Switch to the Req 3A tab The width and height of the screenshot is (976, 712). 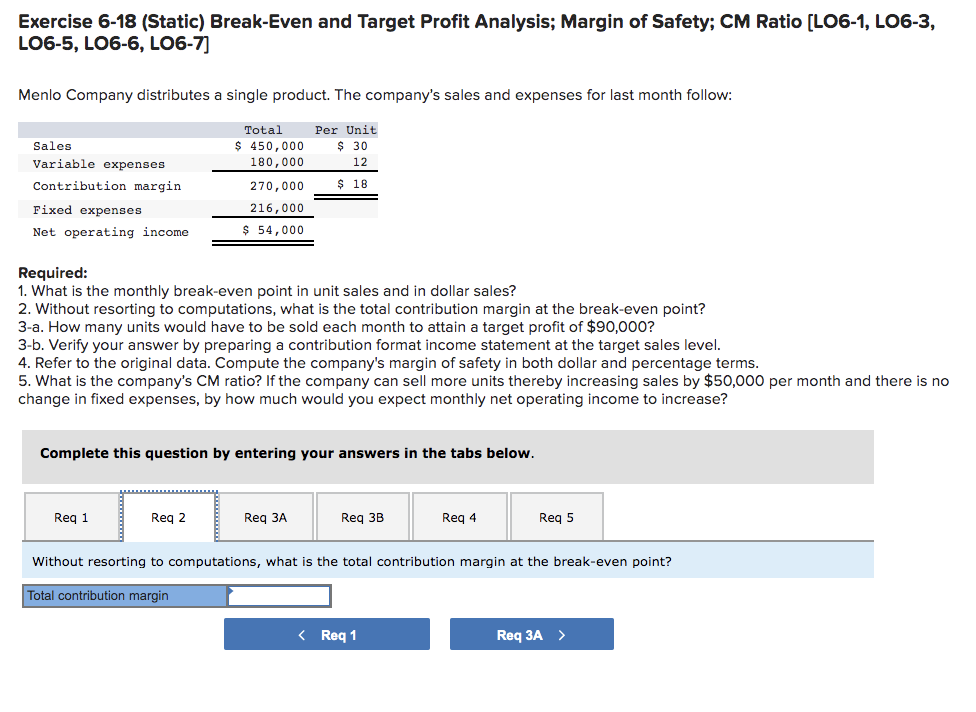pos(266,517)
